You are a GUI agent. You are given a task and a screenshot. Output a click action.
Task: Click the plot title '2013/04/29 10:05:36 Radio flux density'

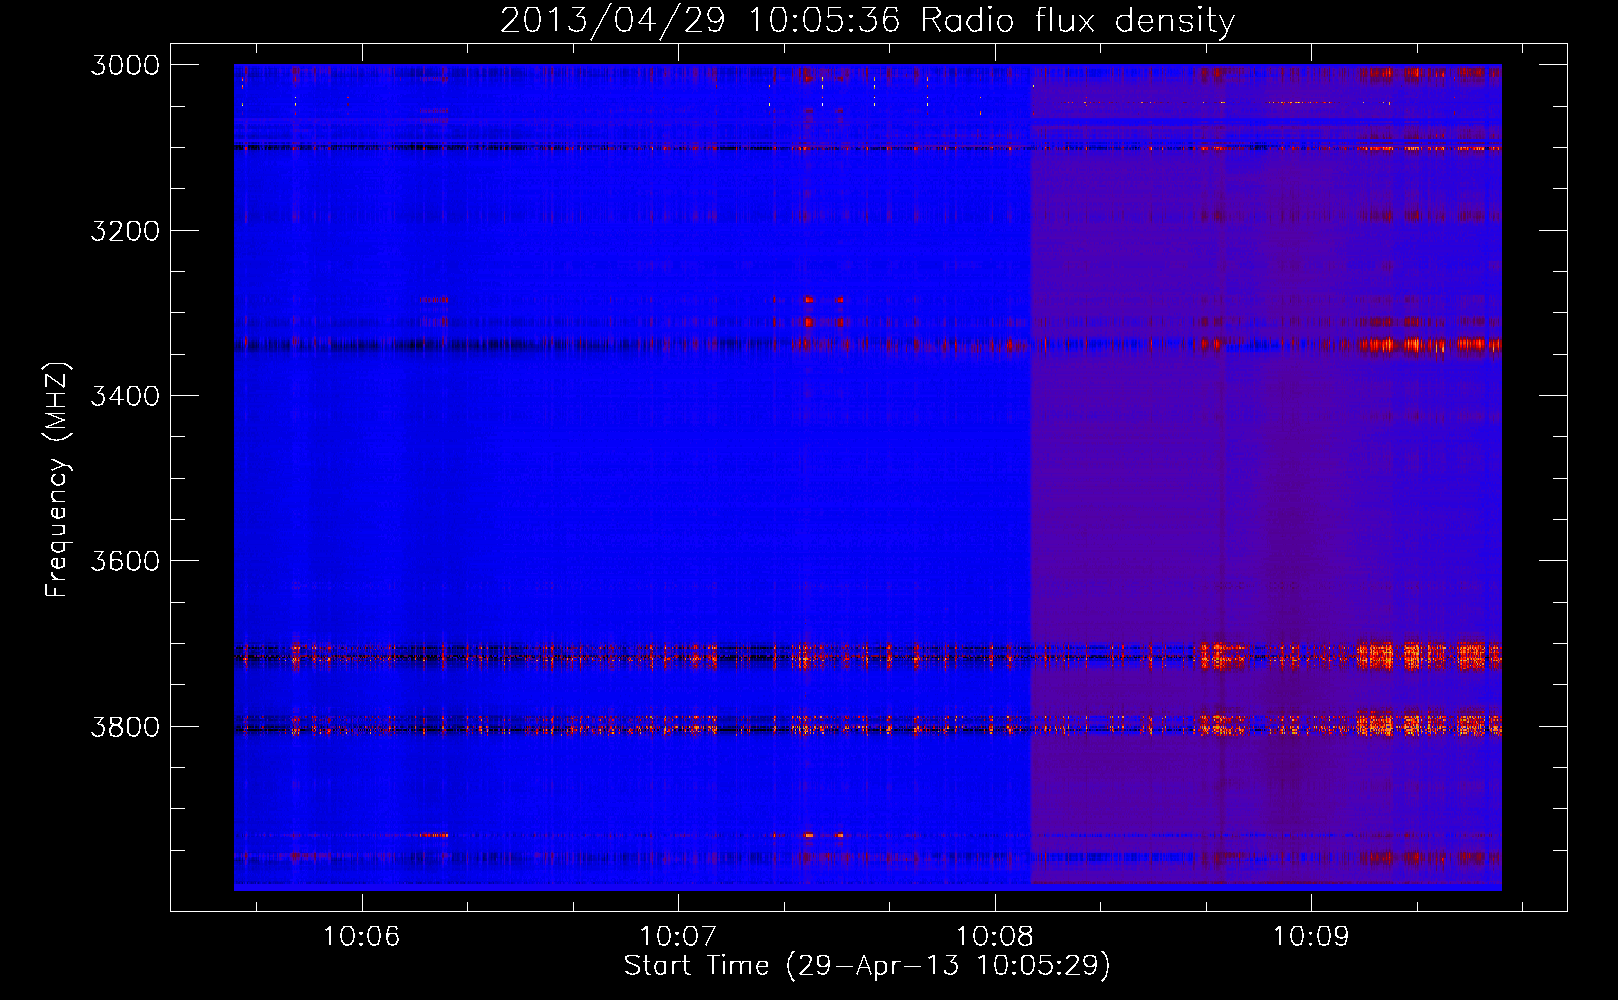click(867, 21)
